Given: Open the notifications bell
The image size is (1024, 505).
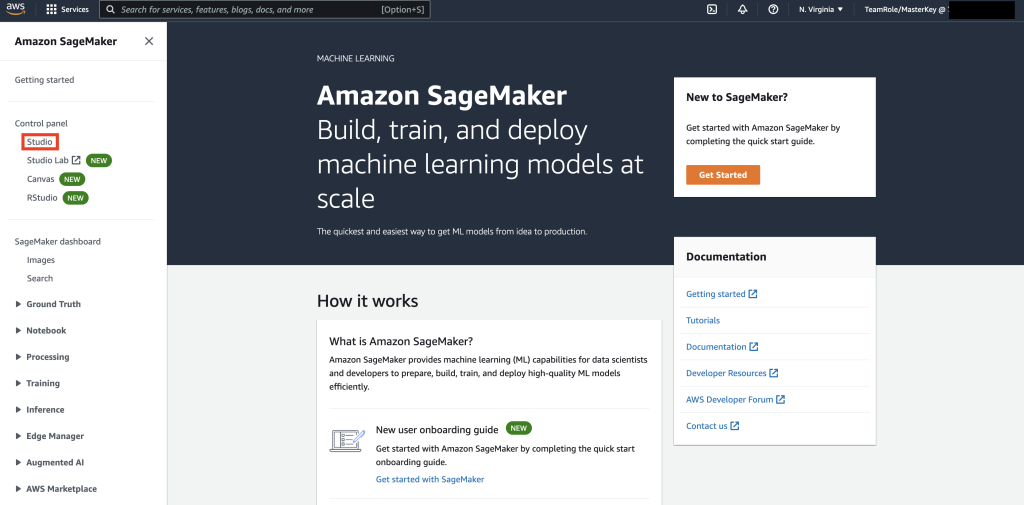Looking at the screenshot, I should click(x=743, y=10).
